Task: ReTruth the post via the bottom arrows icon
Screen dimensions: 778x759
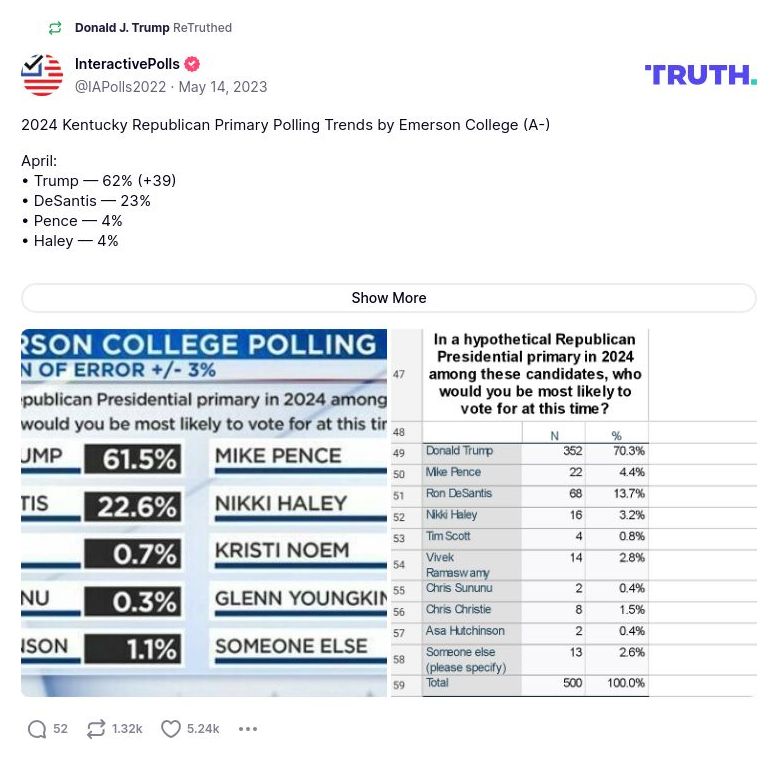Action: 96,729
